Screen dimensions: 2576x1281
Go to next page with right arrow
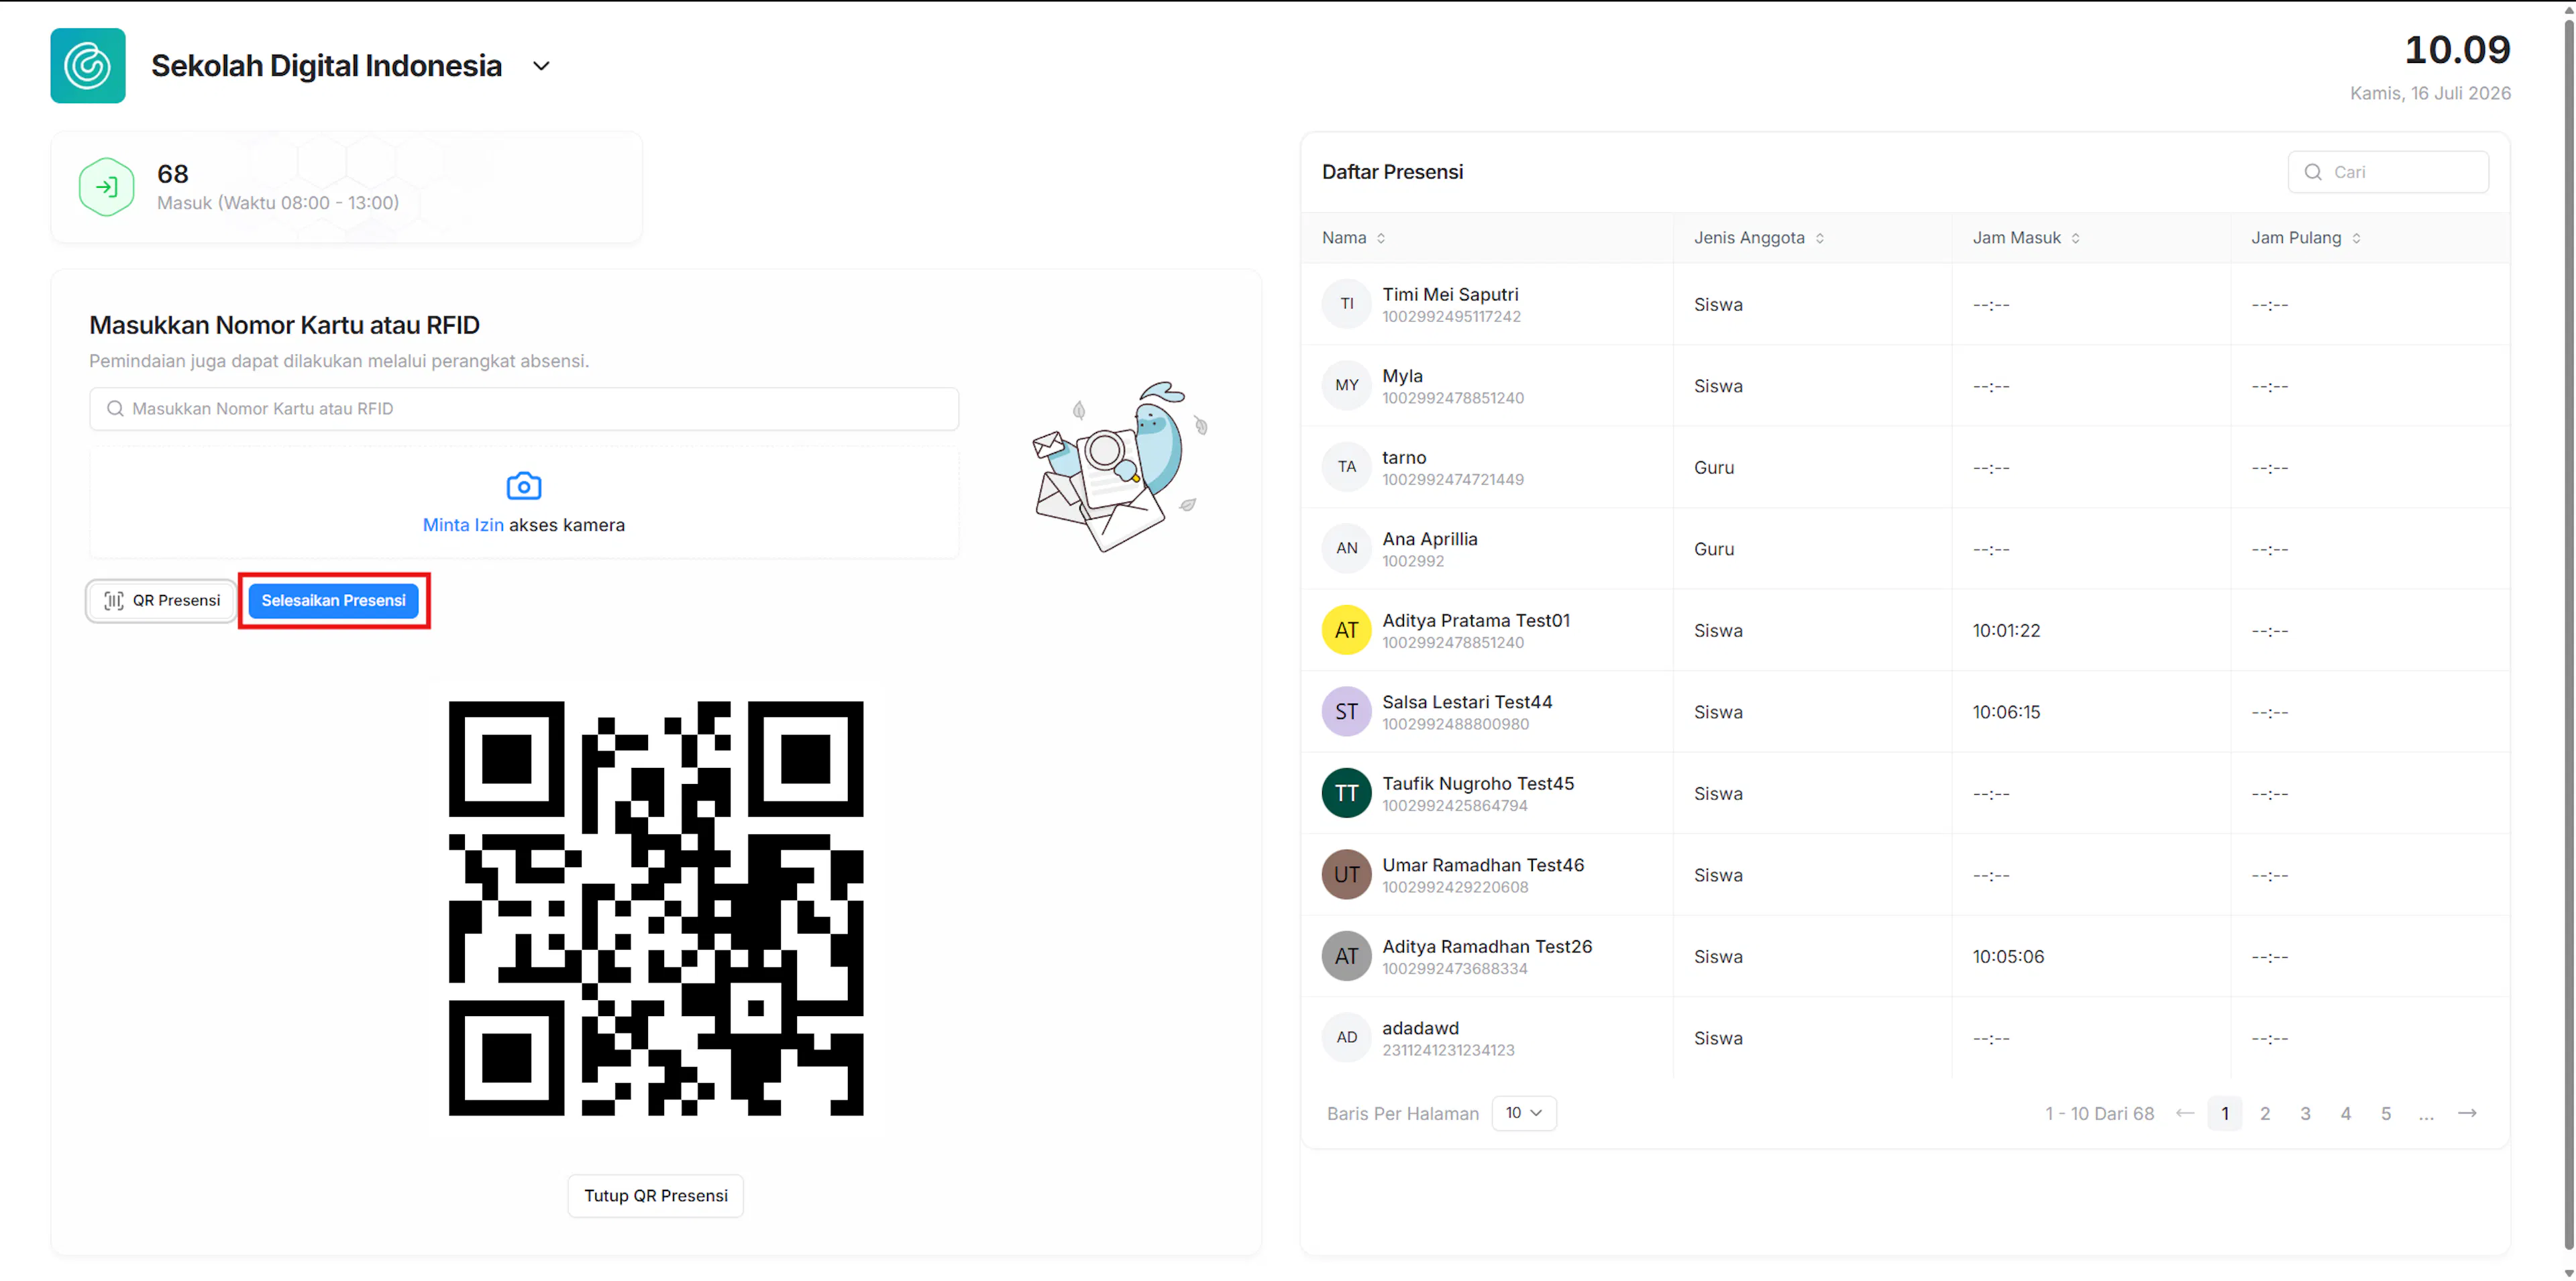(x=2468, y=1114)
